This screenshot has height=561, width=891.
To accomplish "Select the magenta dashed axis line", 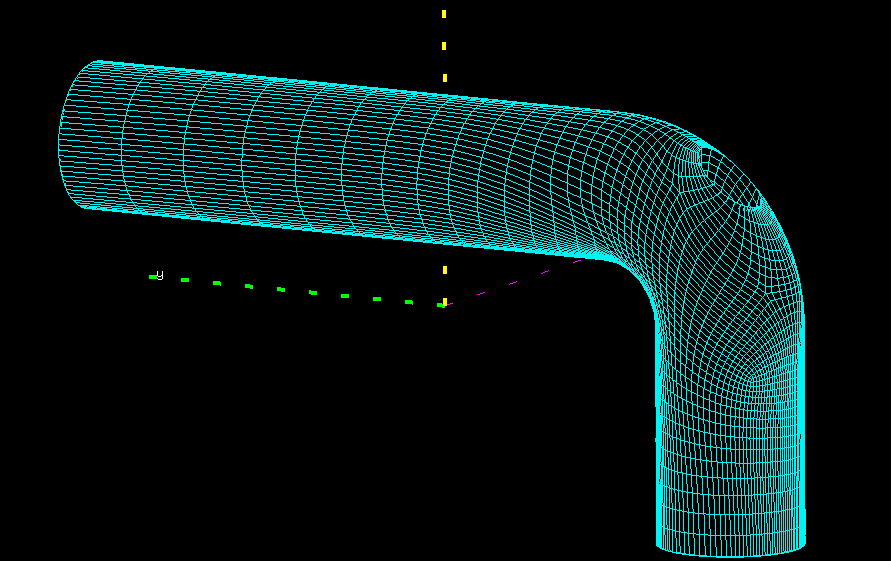I will pos(515,280).
